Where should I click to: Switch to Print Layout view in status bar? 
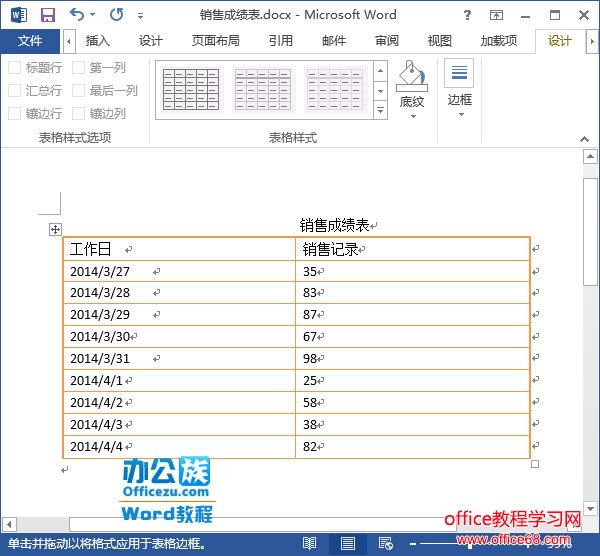coord(348,543)
